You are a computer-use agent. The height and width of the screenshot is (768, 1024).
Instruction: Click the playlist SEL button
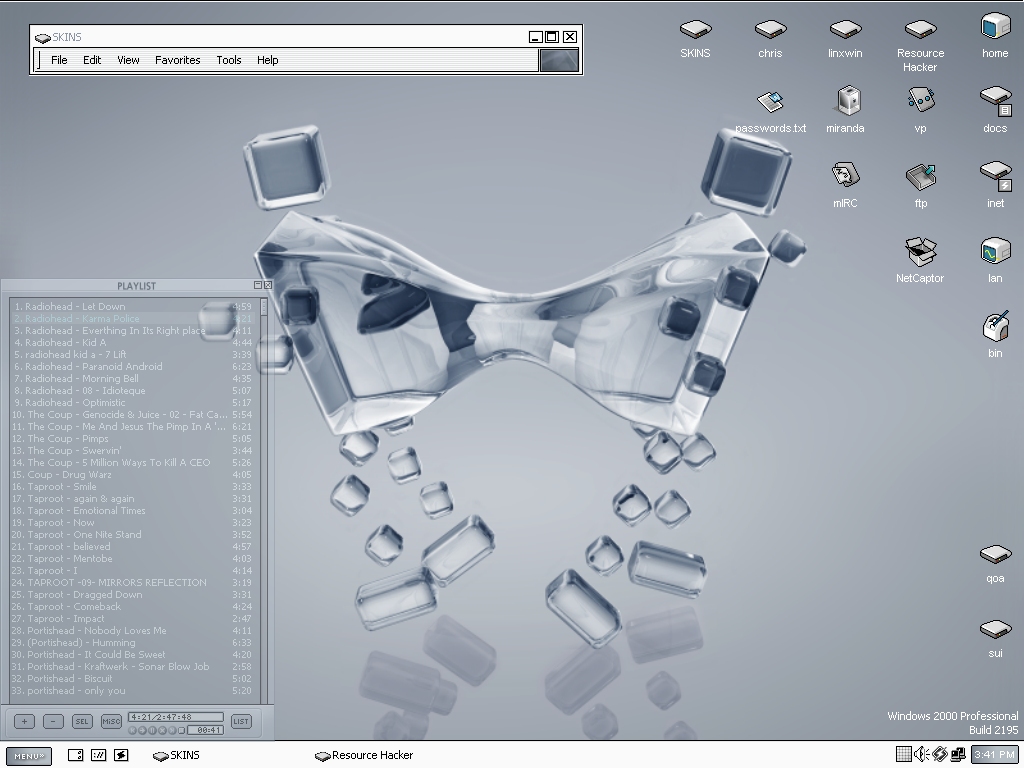click(x=82, y=721)
